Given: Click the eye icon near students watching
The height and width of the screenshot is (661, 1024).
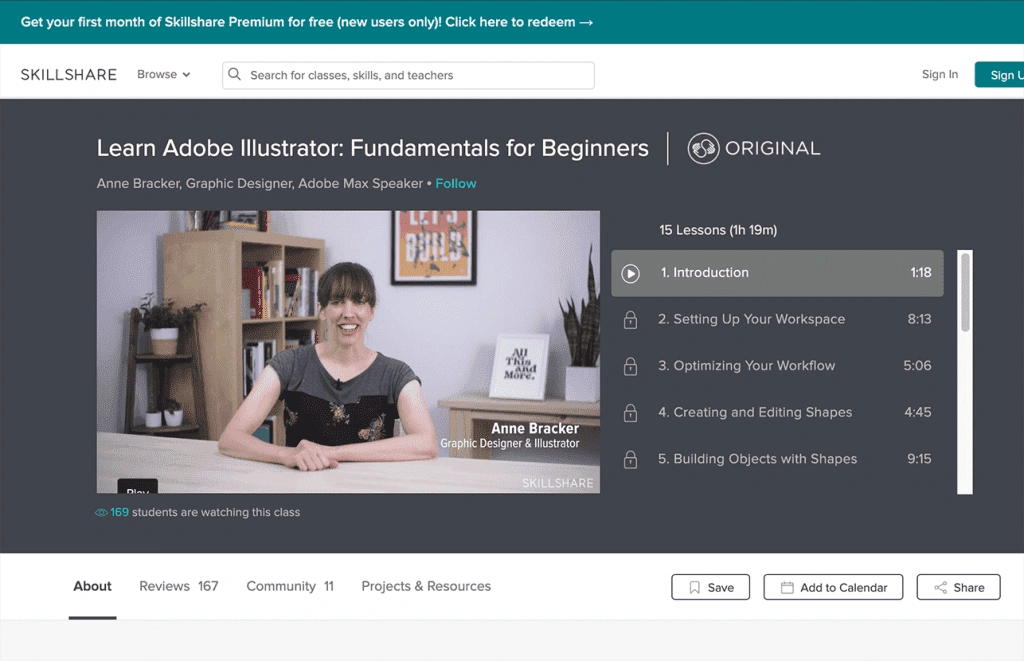Looking at the screenshot, I should coord(101,513).
